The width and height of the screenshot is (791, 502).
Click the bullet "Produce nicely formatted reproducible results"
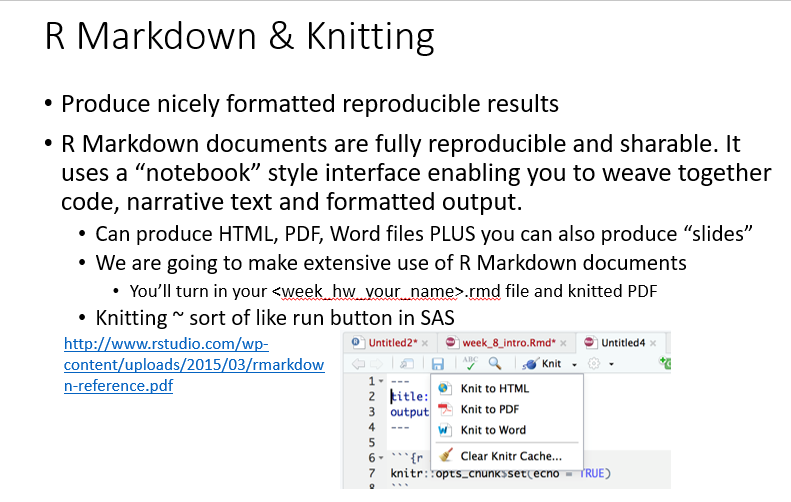pos(310,104)
